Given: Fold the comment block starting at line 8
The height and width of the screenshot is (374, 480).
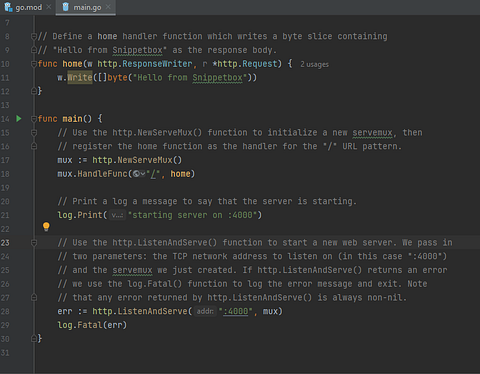Looking at the screenshot, I should pyautogui.click(x=34, y=36).
